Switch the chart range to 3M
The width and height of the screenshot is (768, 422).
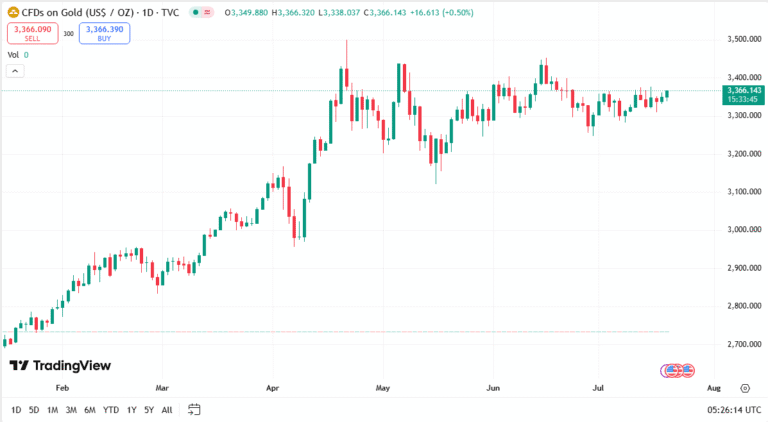pos(71,410)
